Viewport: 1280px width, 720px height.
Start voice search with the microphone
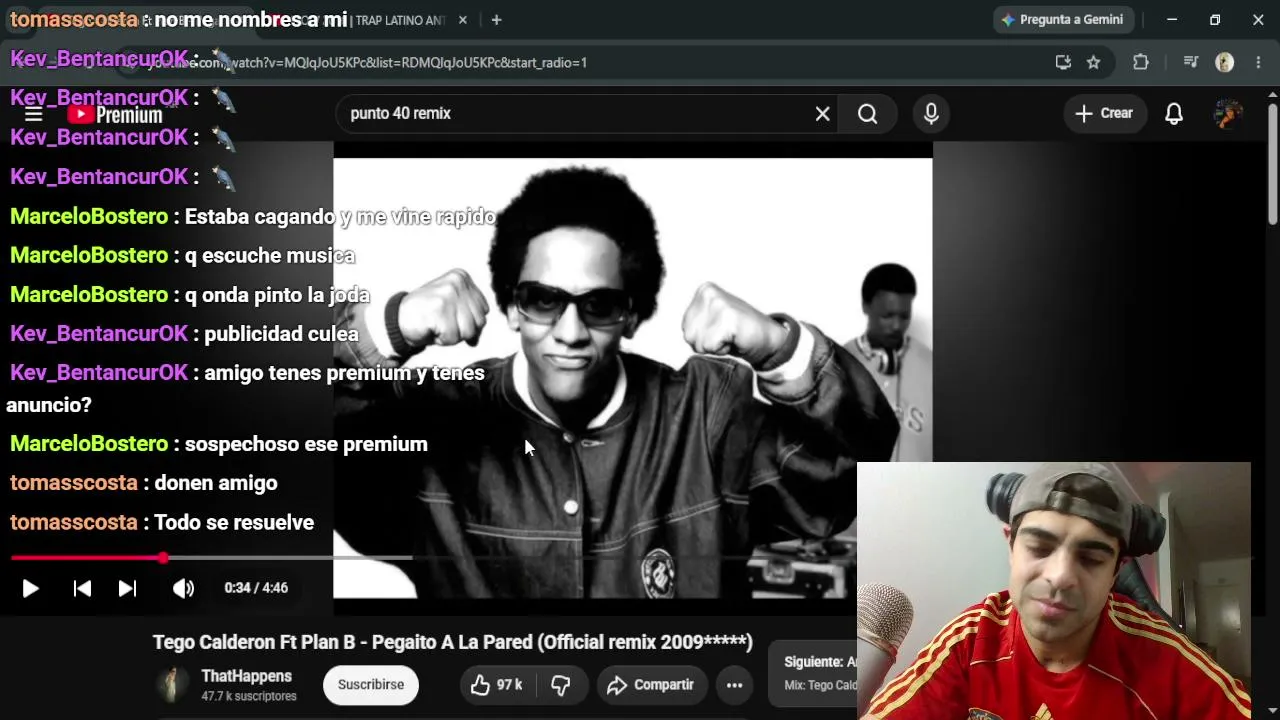tap(931, 114)
